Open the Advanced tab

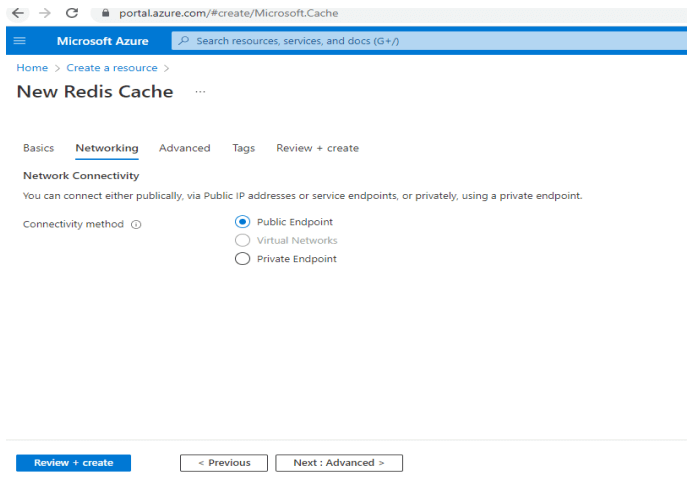pos(185,148)
